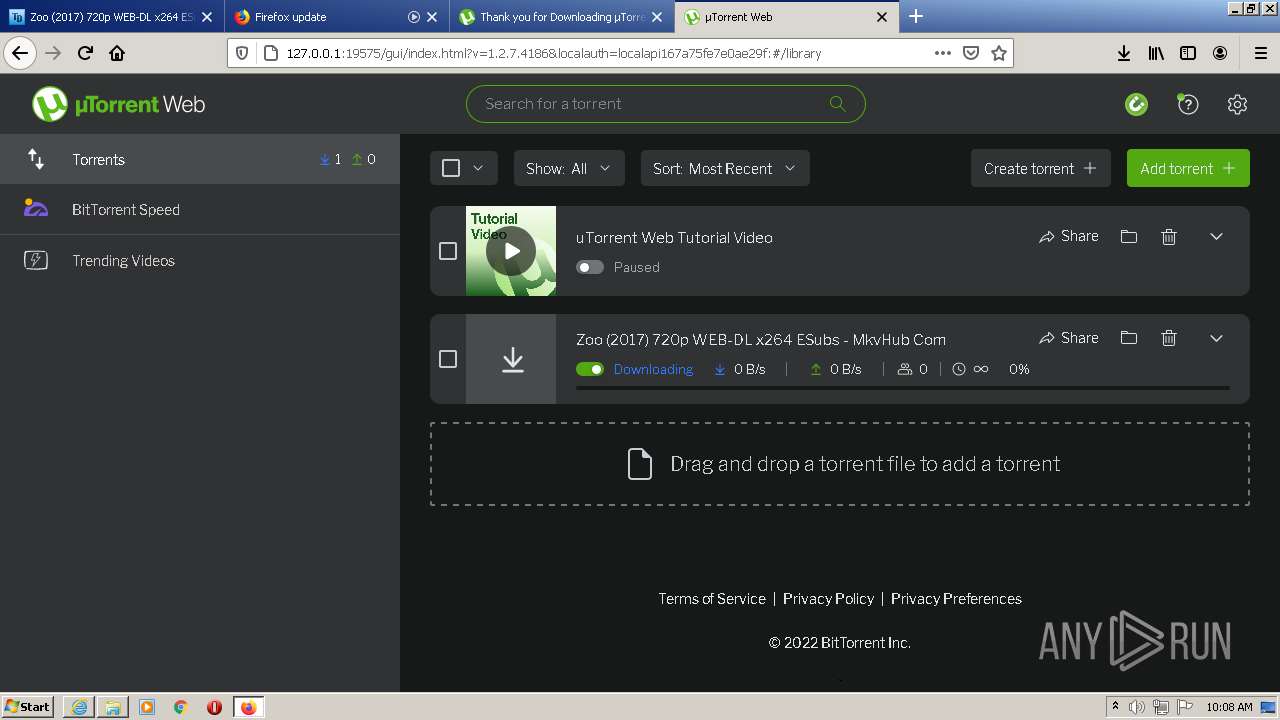The width and height of the screenshot is (1280, 720).
Task: Click the taskbar clock 10:08 AM
Action: (1229, 707)
